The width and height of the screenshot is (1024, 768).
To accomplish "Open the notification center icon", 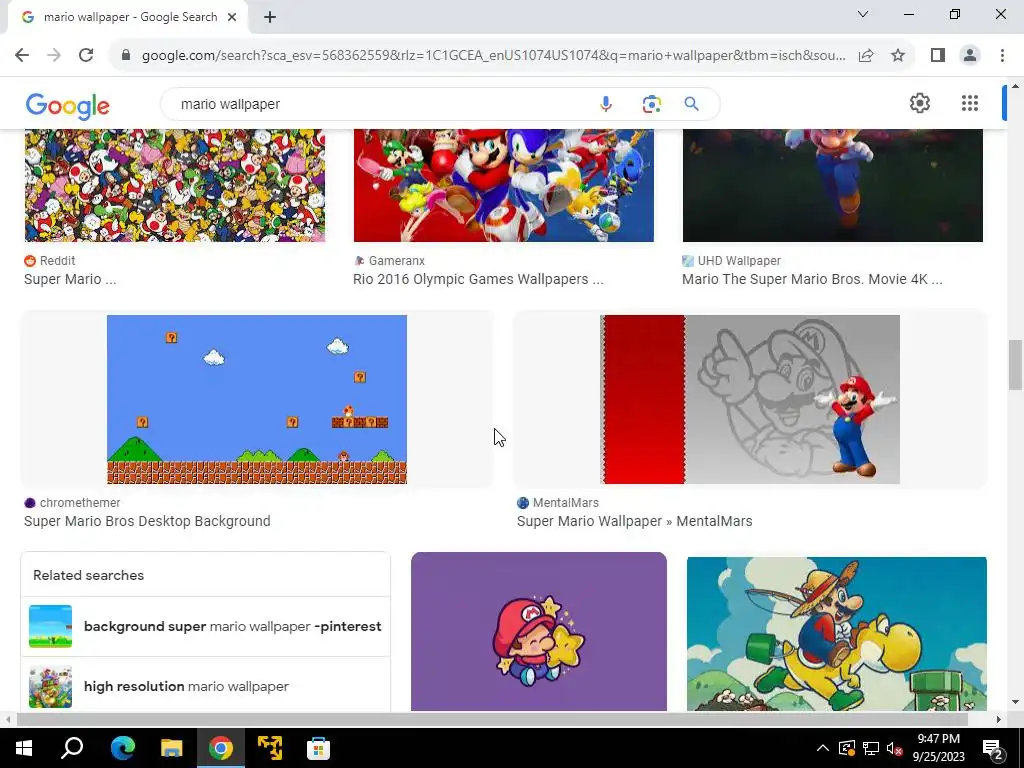I will coord(993,748).
